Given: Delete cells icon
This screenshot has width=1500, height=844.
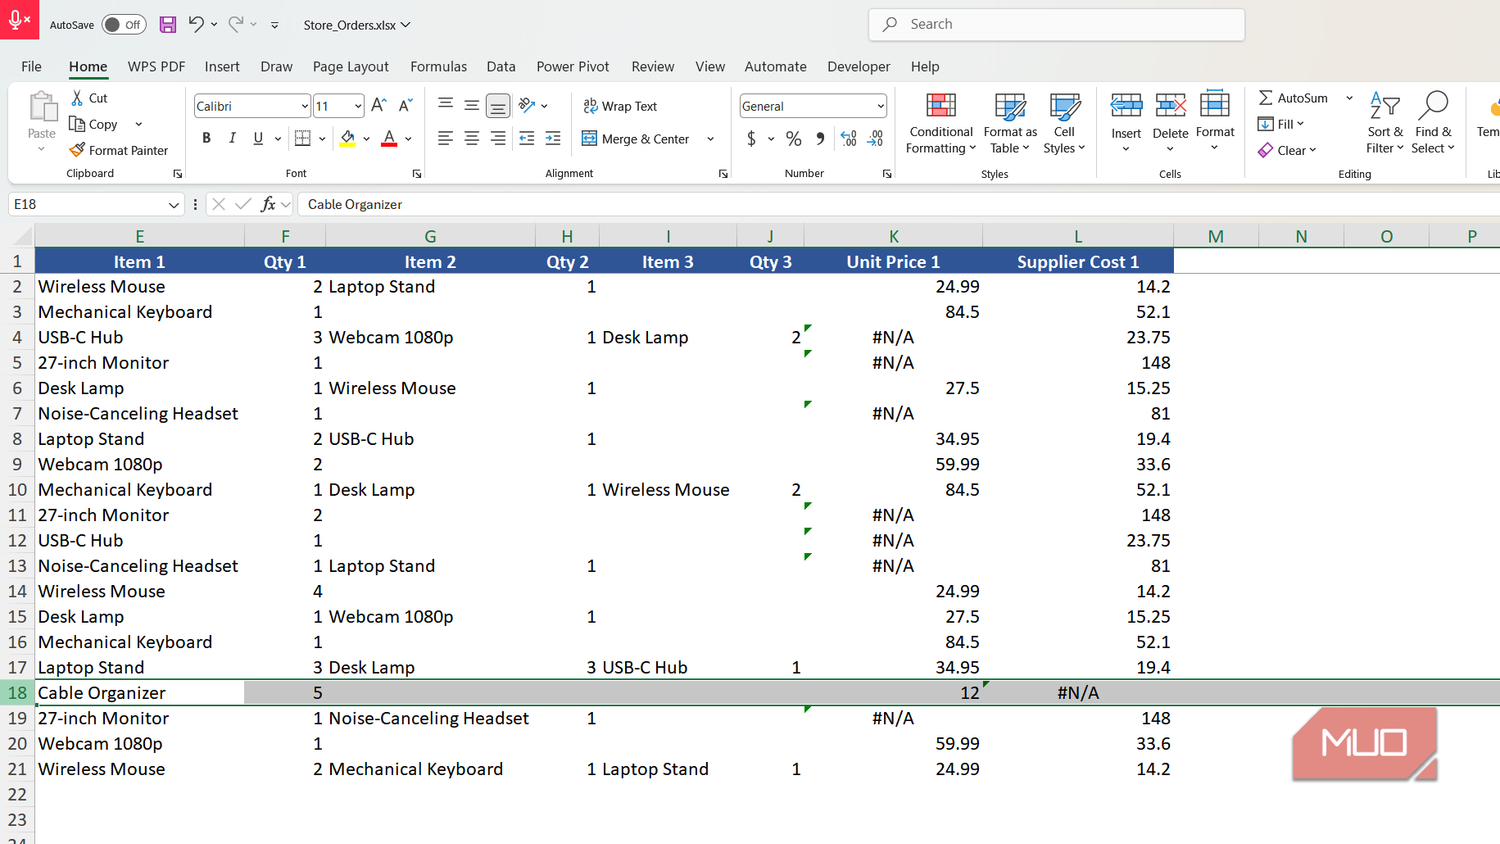Looking at the screenshot, I should [1170, 106].
